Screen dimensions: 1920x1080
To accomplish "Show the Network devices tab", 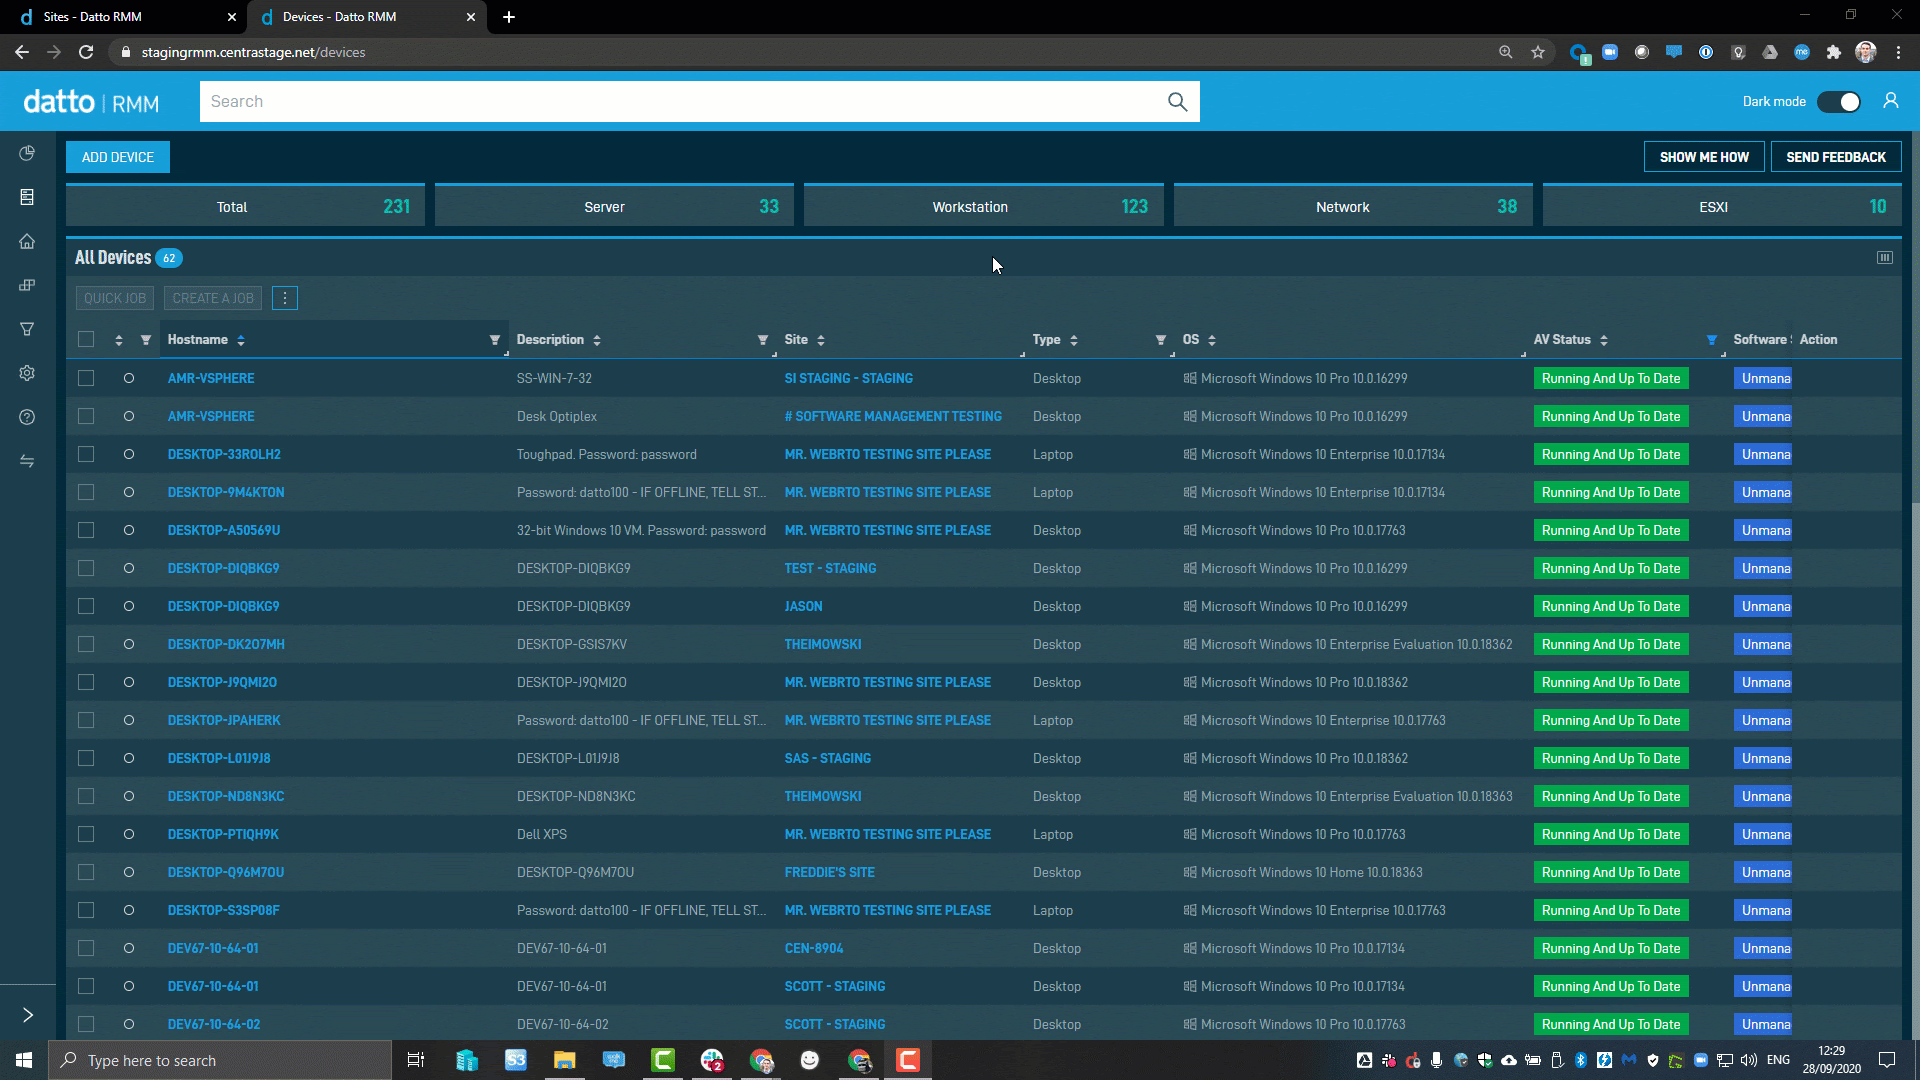I will [x=1353, y=206].
